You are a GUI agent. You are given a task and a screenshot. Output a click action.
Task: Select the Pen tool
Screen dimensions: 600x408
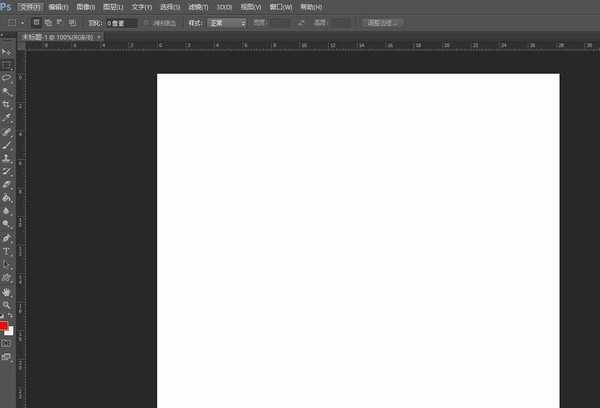(x=6, y=238)
